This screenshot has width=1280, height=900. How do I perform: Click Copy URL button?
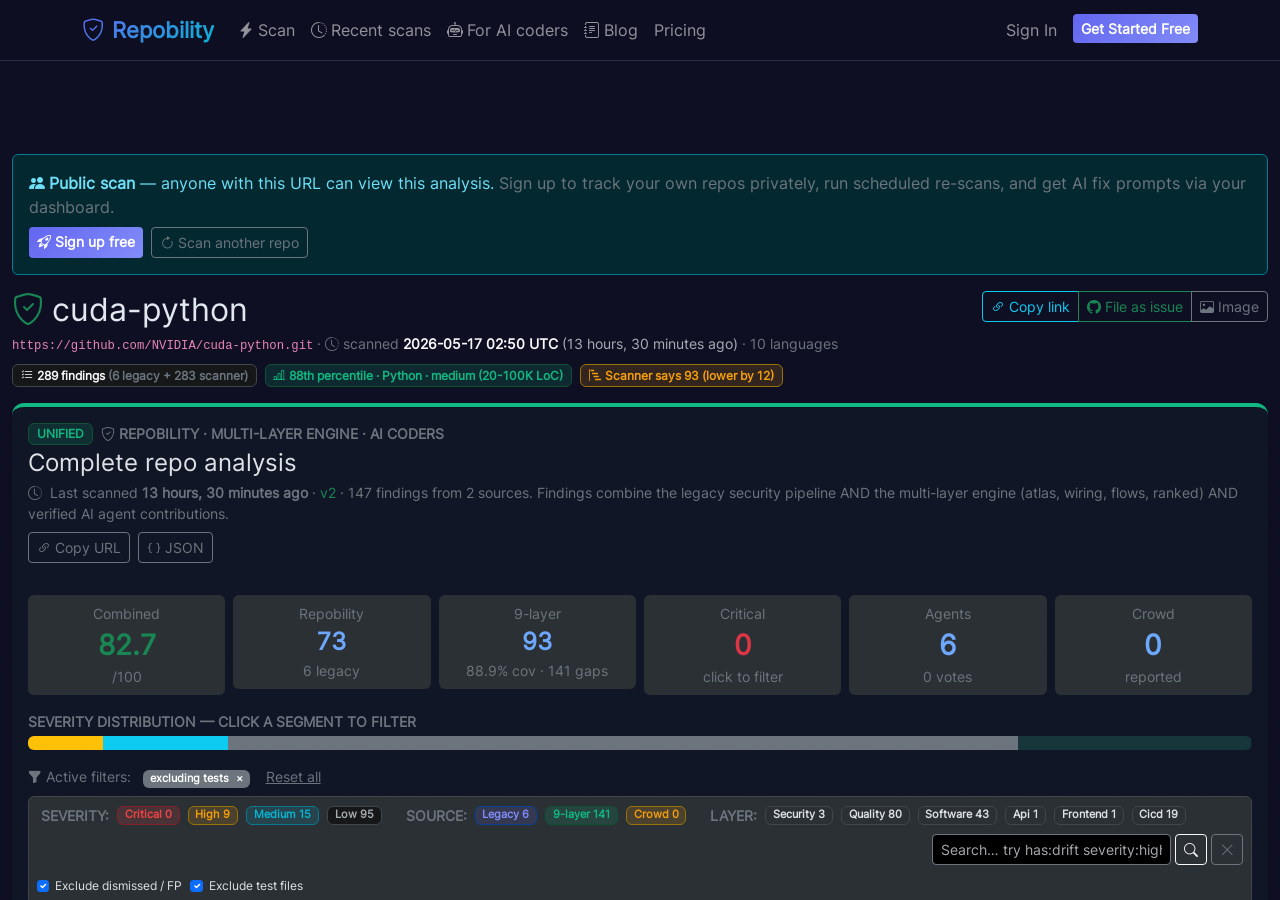click(79, 548)
